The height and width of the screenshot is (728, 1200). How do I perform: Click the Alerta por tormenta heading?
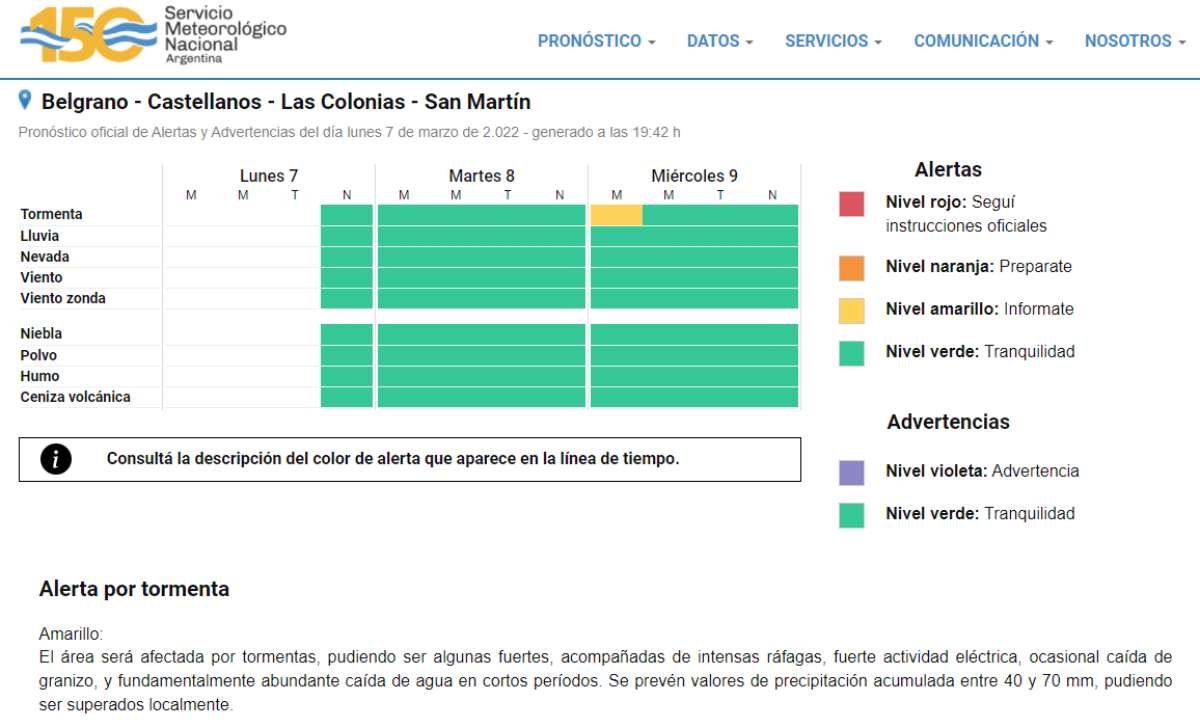134,589
